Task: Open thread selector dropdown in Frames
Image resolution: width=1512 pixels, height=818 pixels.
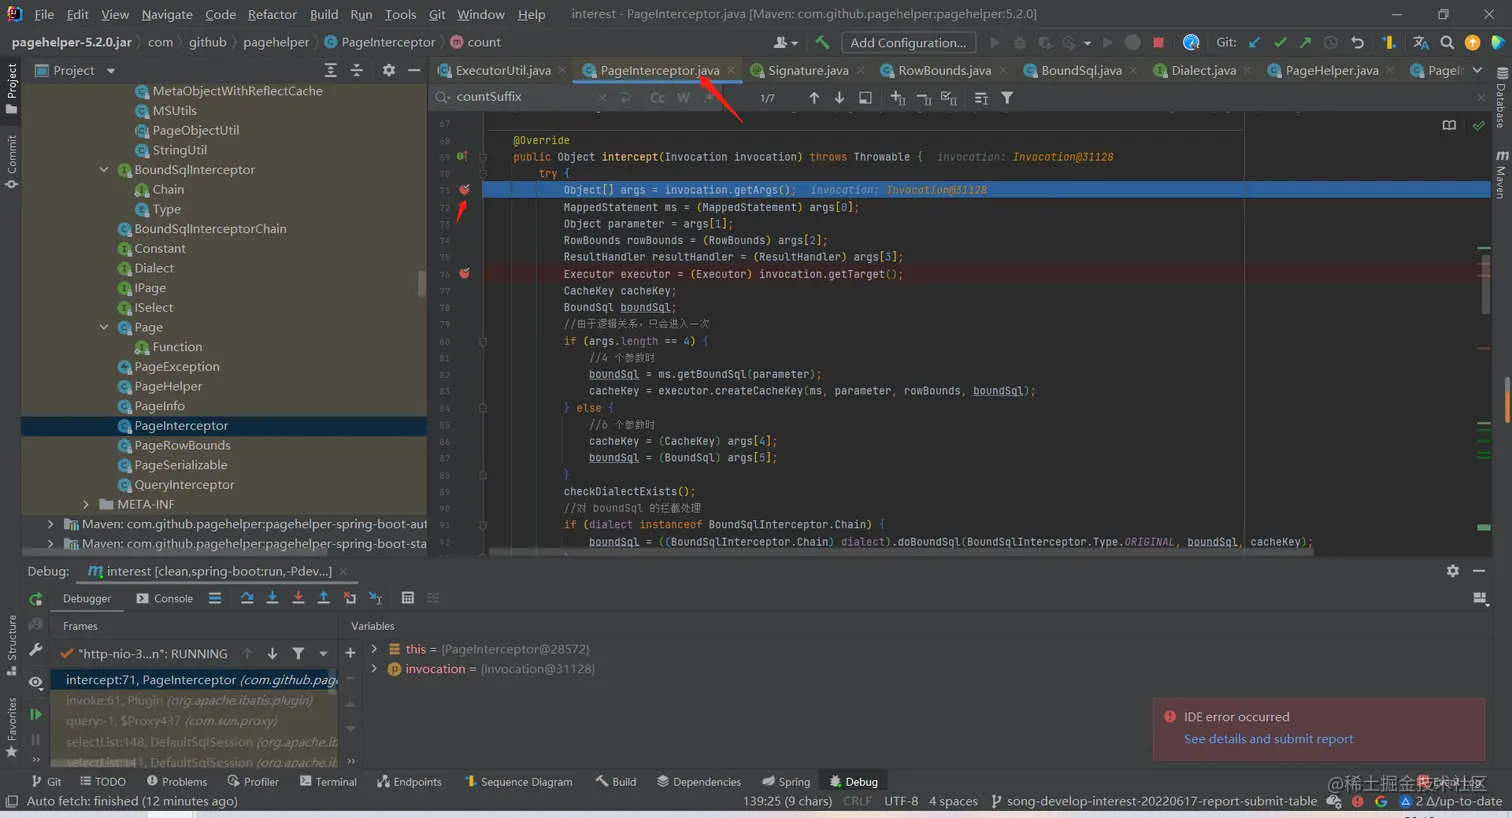Action: tap(323, 654)
